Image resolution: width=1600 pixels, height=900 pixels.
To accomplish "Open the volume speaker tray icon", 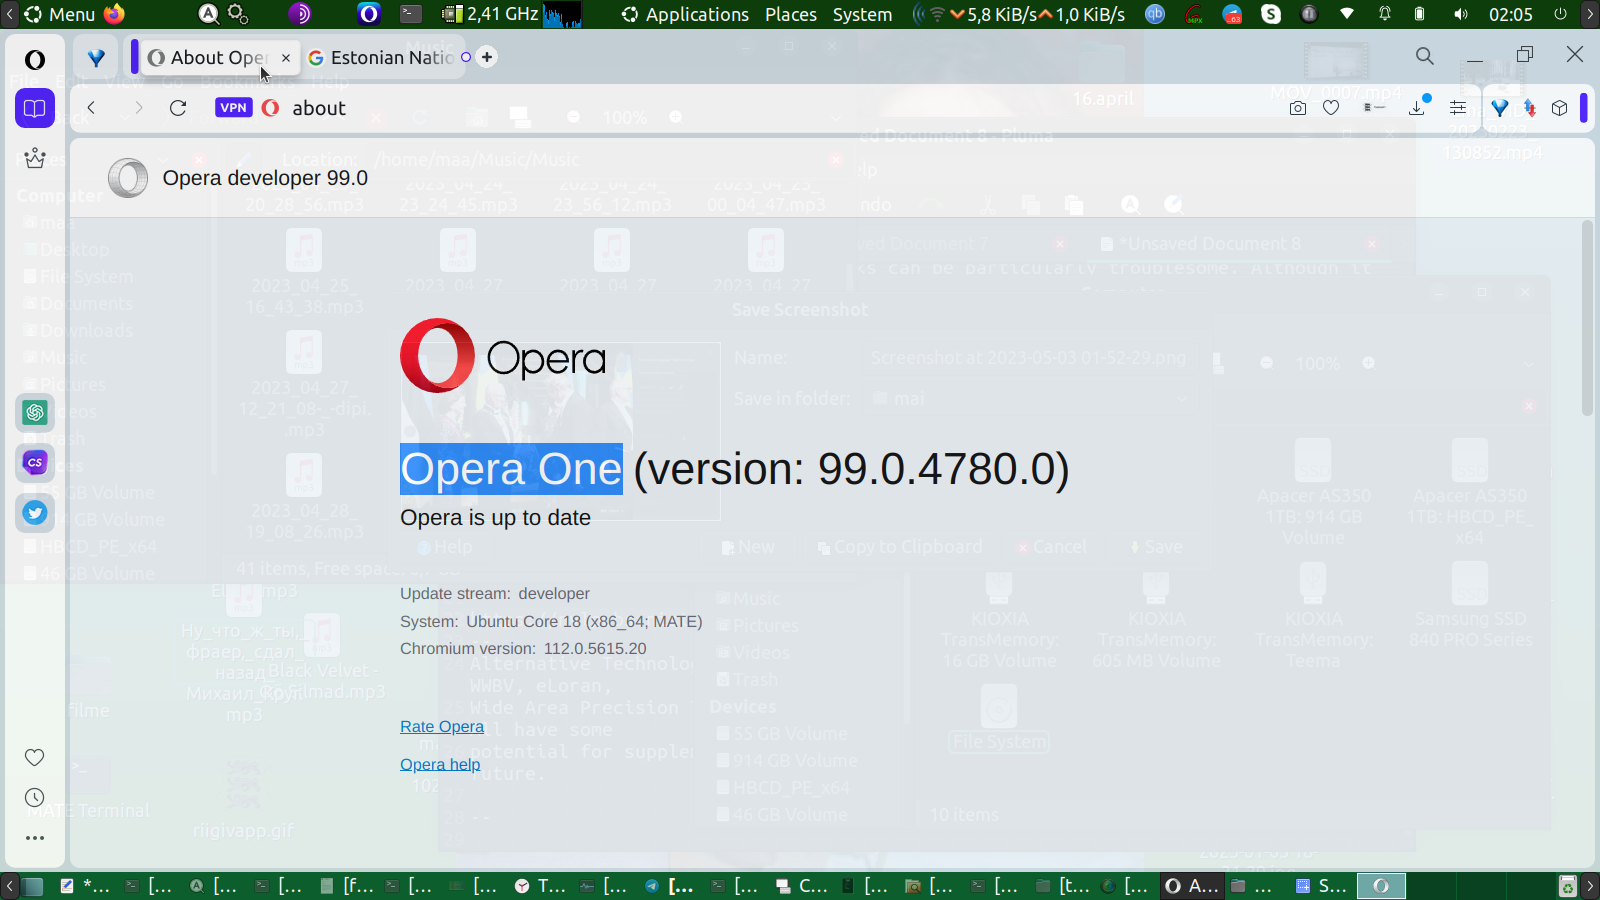I will tap(1461, 14).
